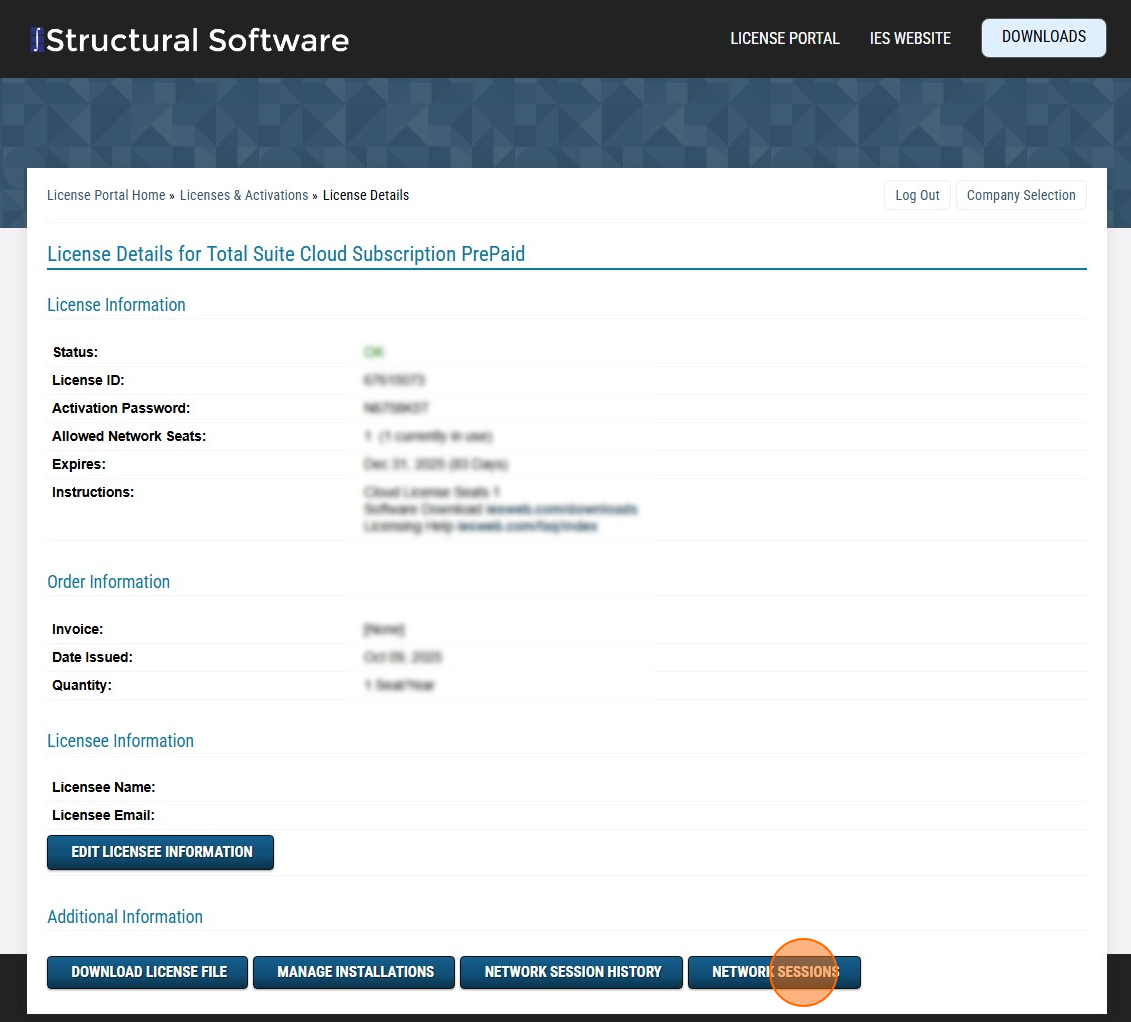
Task: View Network Session History
Action: pos(571,972)
